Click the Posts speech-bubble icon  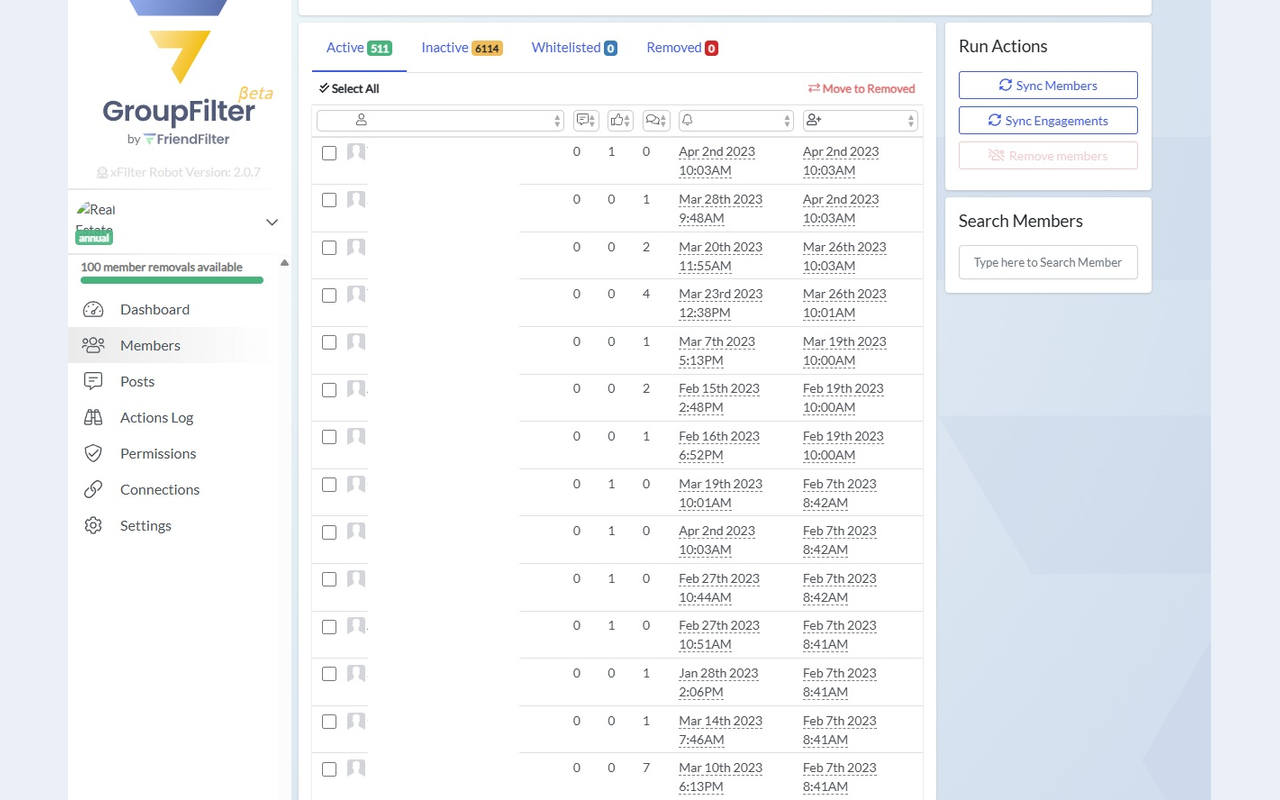pyautogui.click(x=93, y=381)
